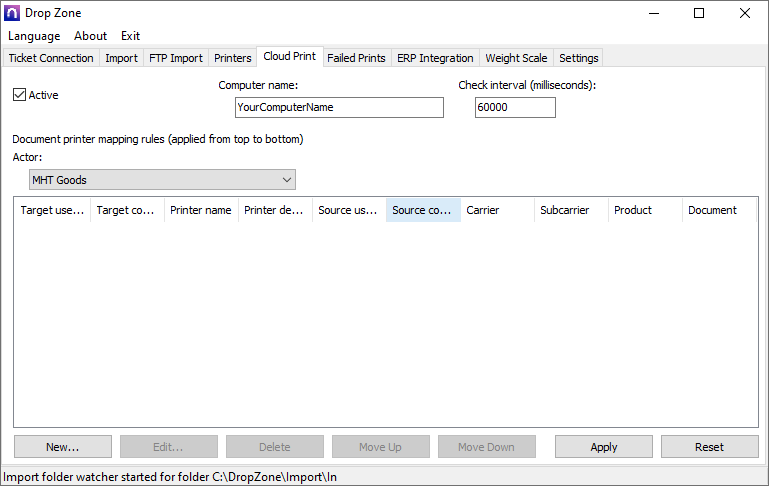Click the Apply button

pos(604,447)
